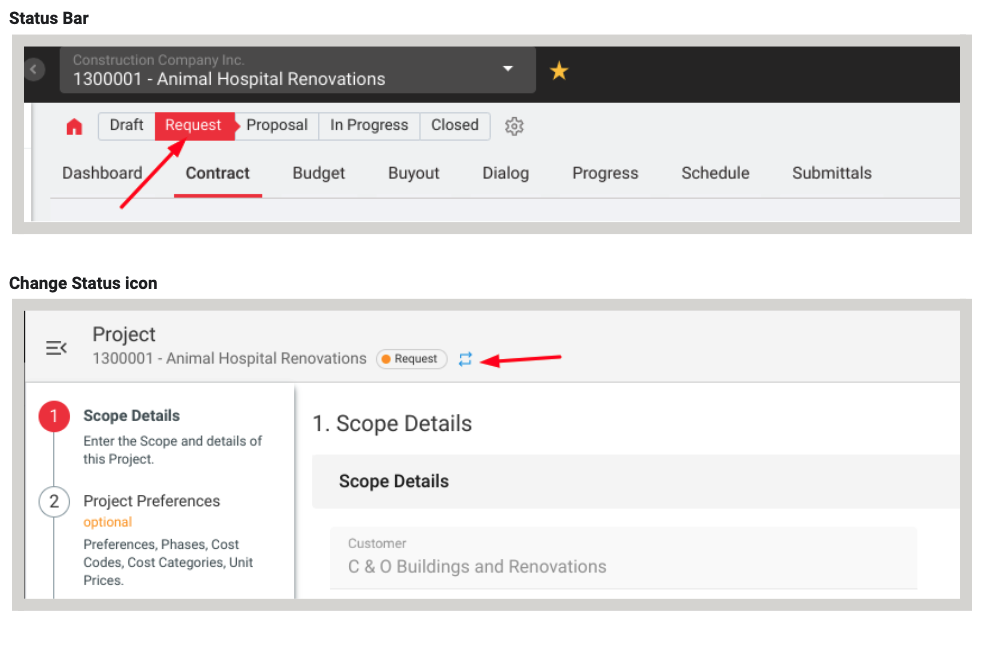Viewport: 988px width, 647px height.
Task: Click the Customer input field
Action: tap(623, 558)
